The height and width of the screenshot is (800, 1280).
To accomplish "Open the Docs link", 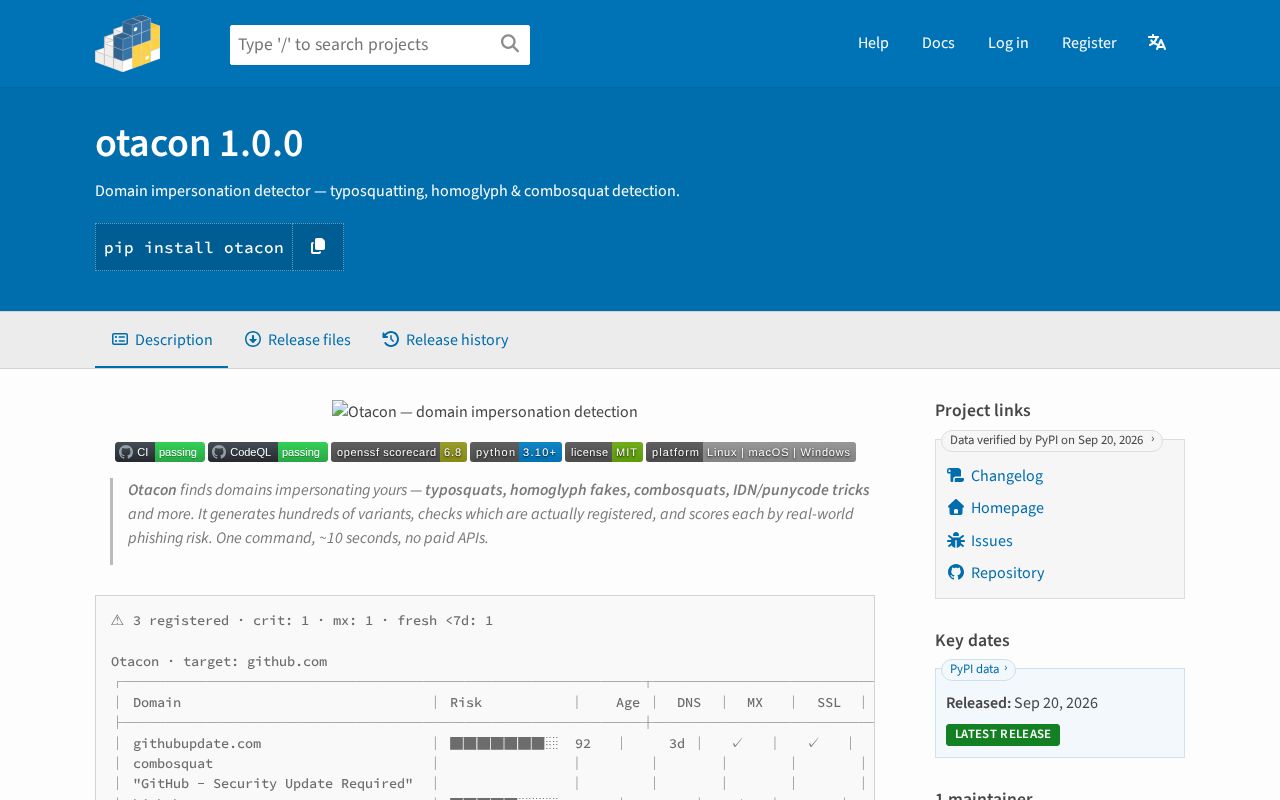I will [x=938, y=43].
